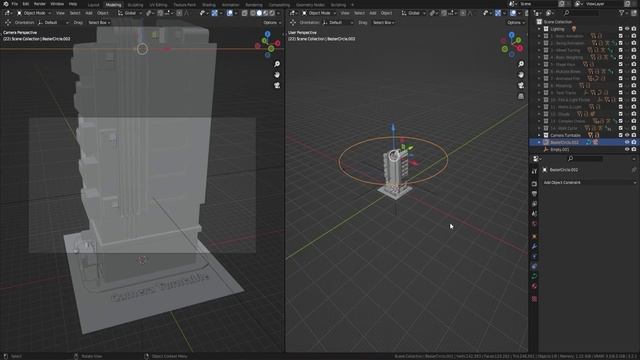The width and height of the screenshot is (640, 360).
Task: Open the Window menu
Action: coord(57,4)
